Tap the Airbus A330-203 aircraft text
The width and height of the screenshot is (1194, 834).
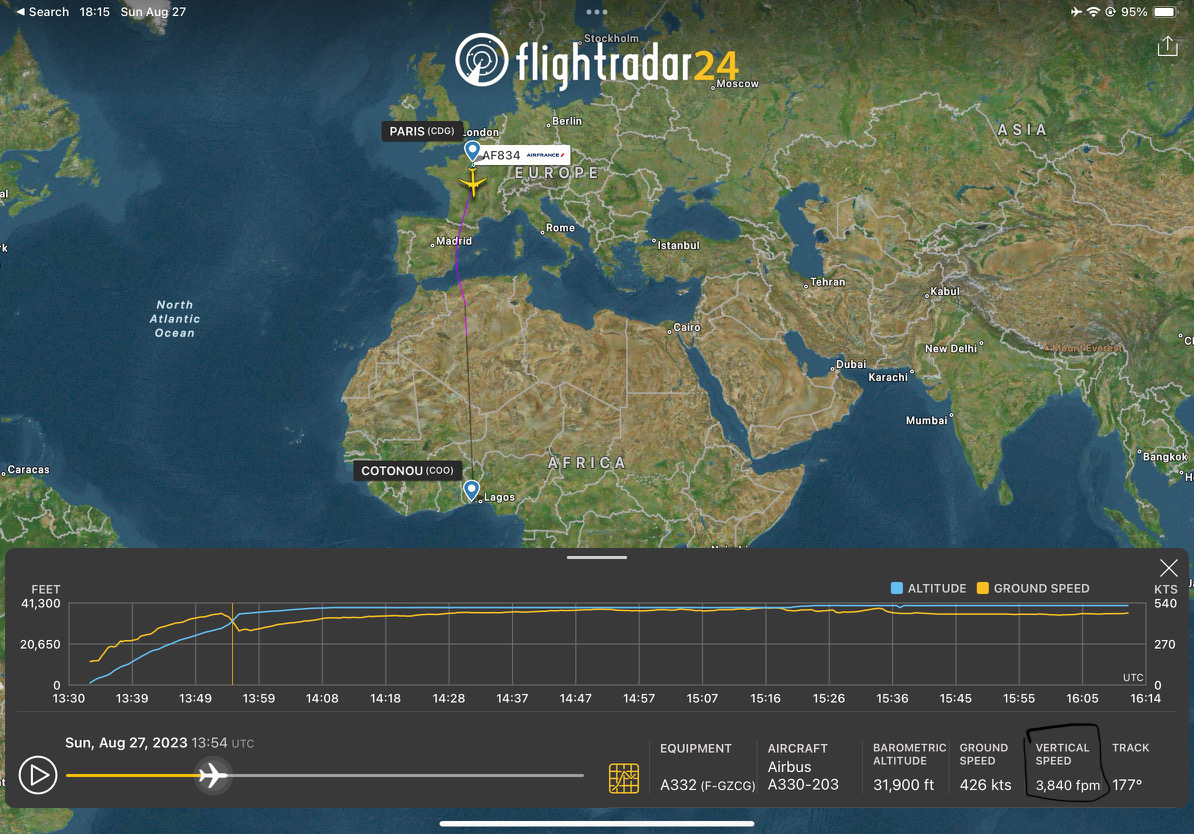click(803, 775)
